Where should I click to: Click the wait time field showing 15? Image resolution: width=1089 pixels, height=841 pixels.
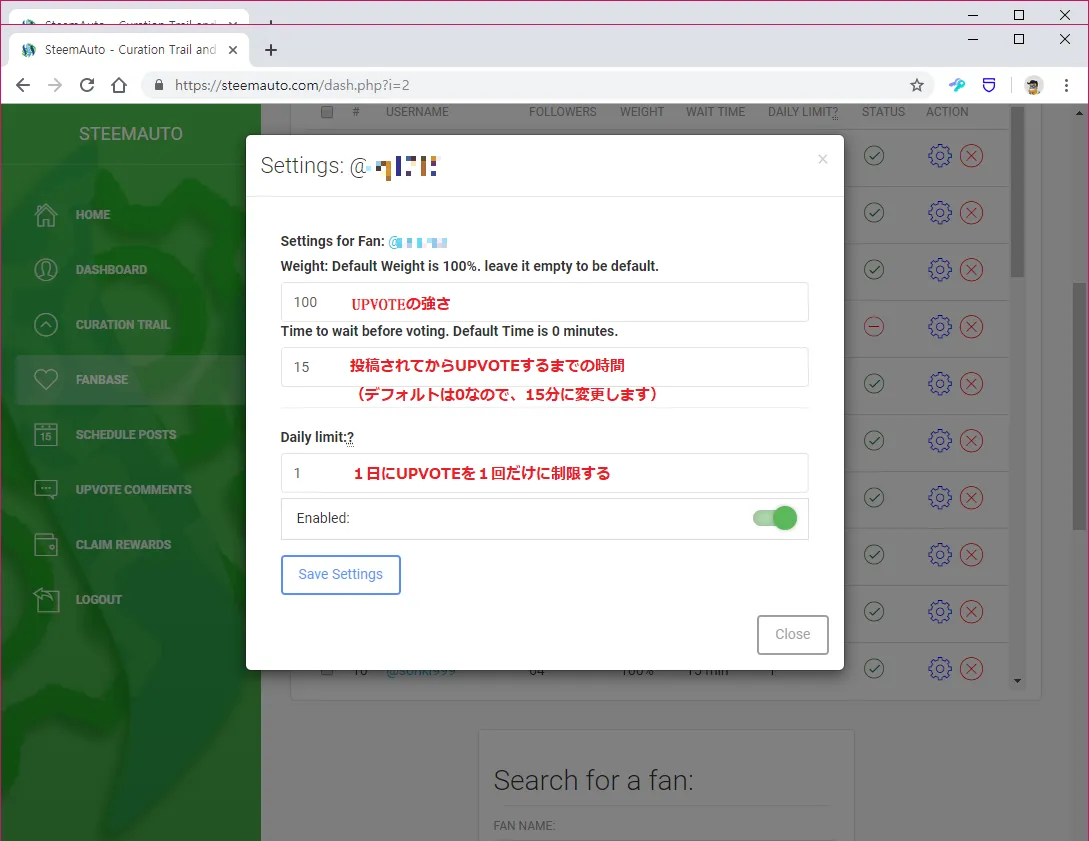[544, 367]
